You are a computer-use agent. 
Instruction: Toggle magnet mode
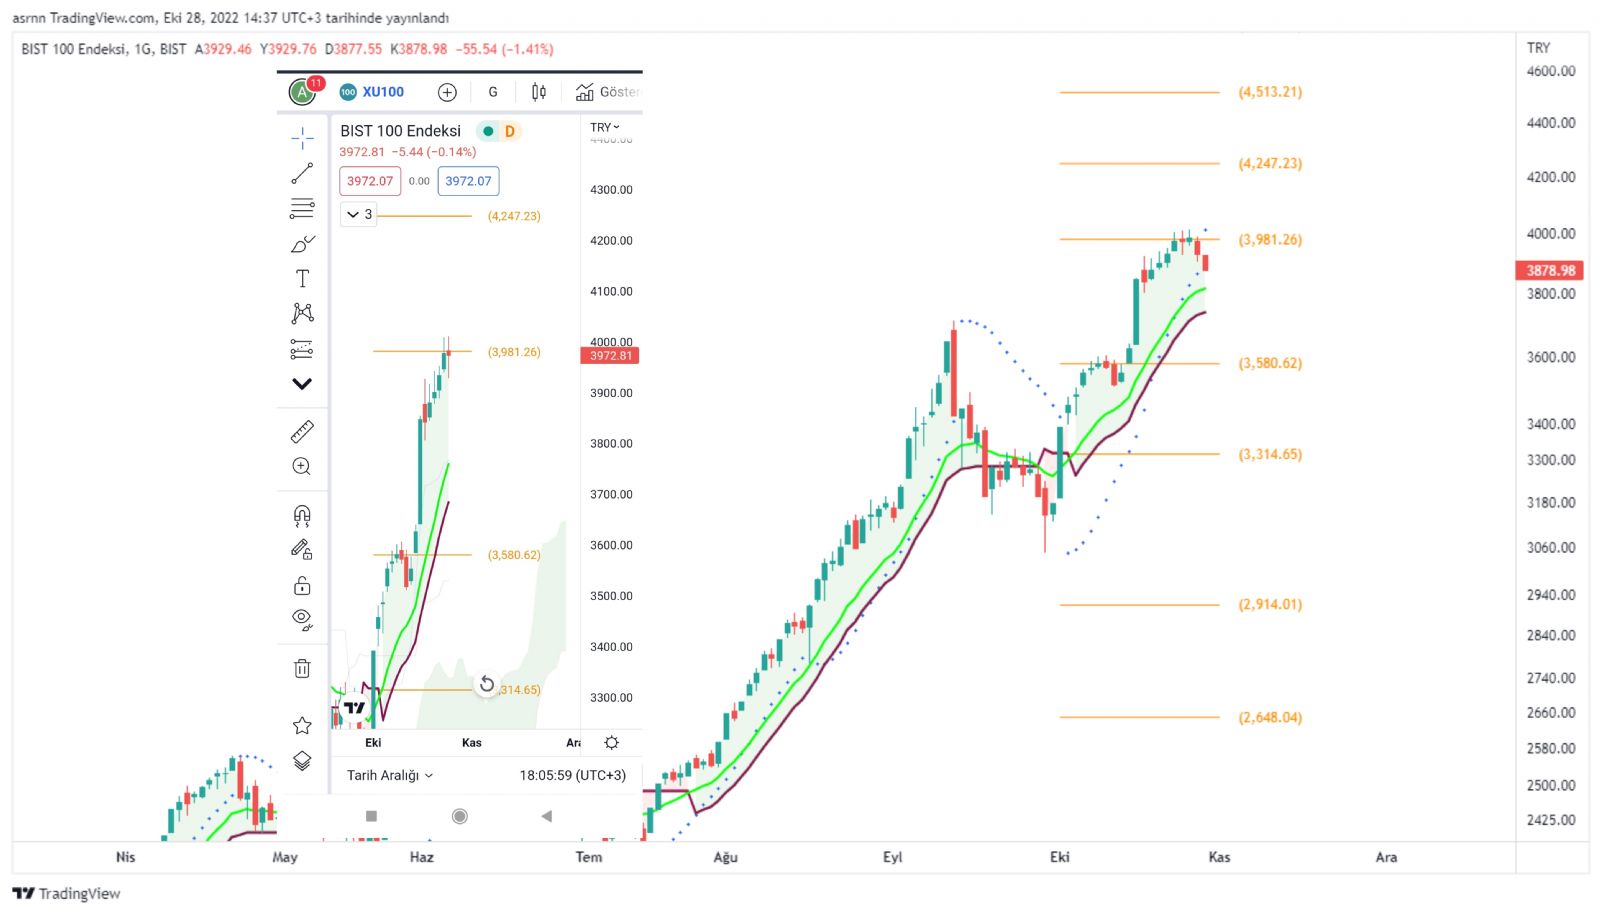coord(302,515)
